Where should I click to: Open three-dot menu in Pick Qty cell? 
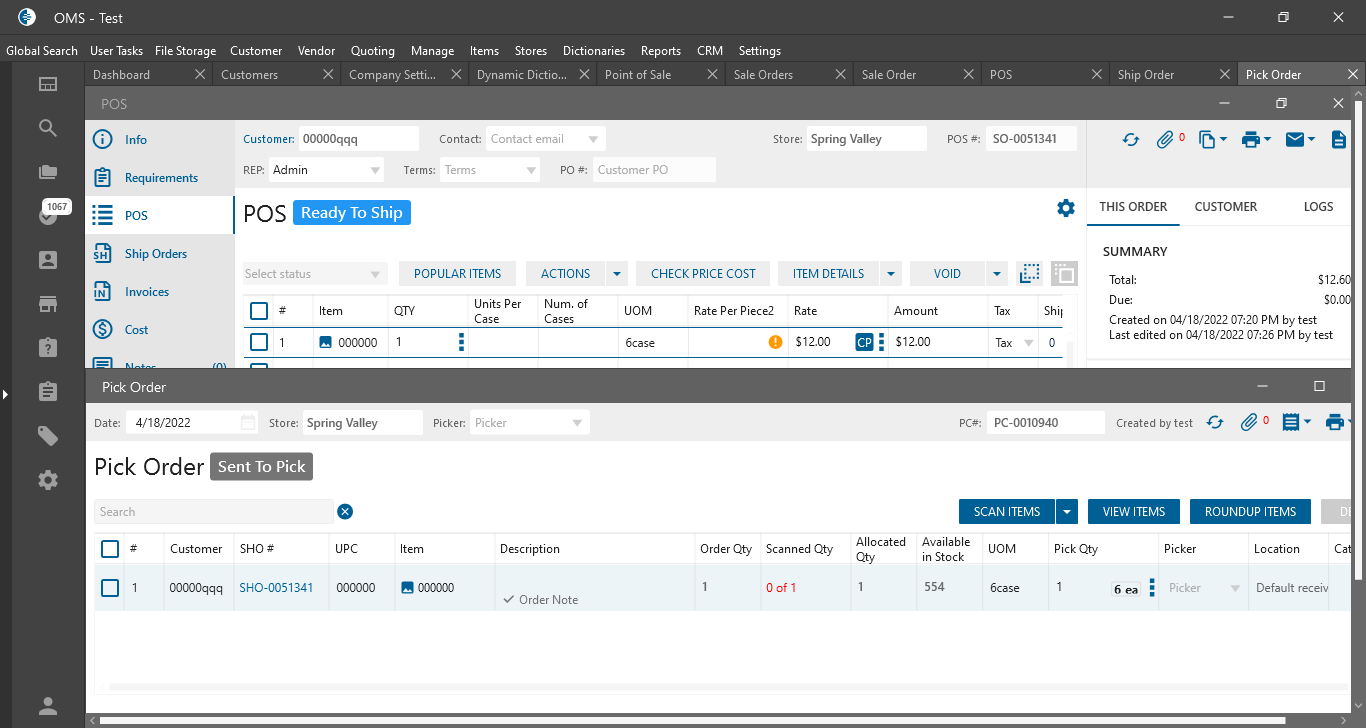click(1152, 588)
